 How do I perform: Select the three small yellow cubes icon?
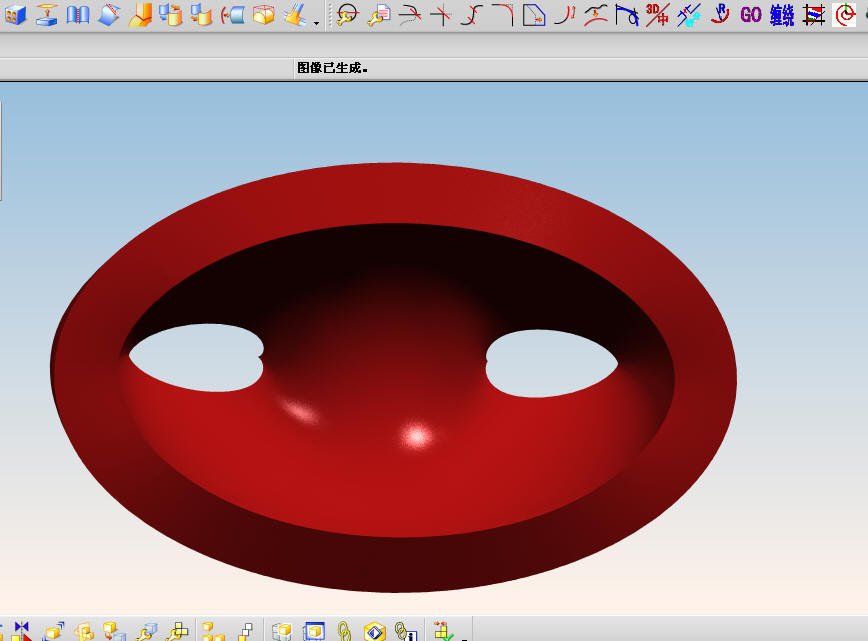pyautogui.click(x=213, y=631)
